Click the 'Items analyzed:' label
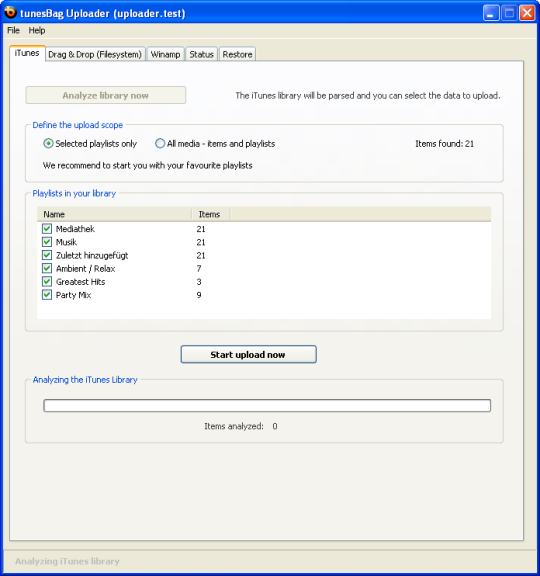The height and width of the screenshot is (576, 540). click(234, 426)
